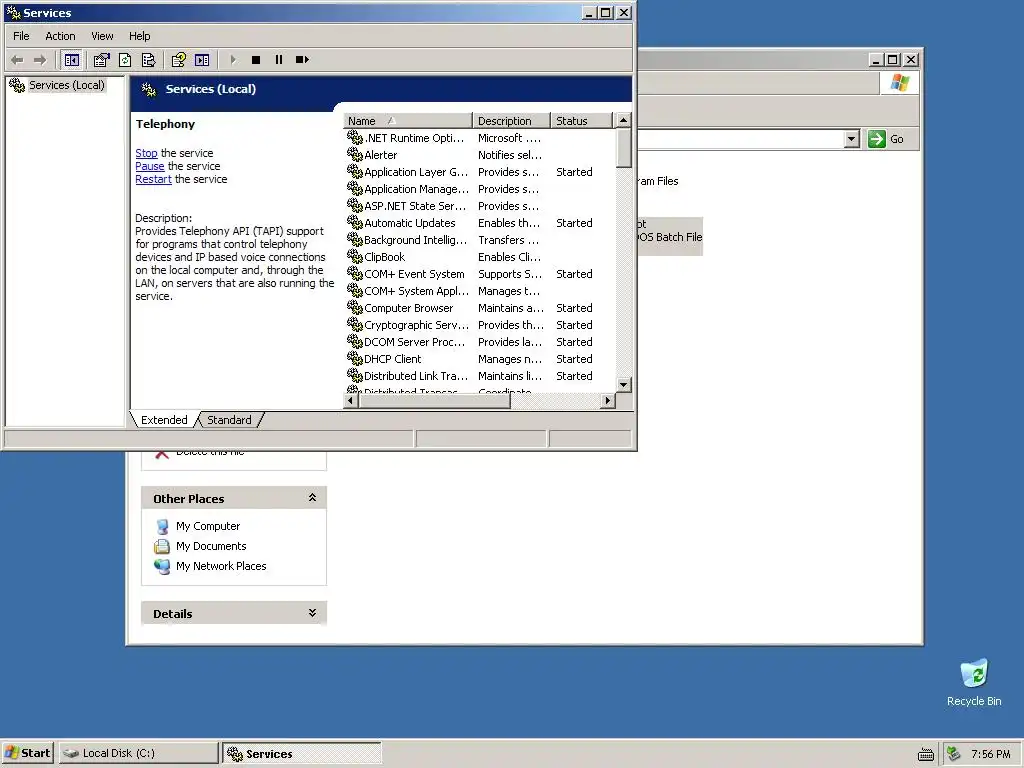Toggle Show/Hide Action Pane icon
The width and height of the screenshot is (1024, 768).
click(x=202, y=60)
